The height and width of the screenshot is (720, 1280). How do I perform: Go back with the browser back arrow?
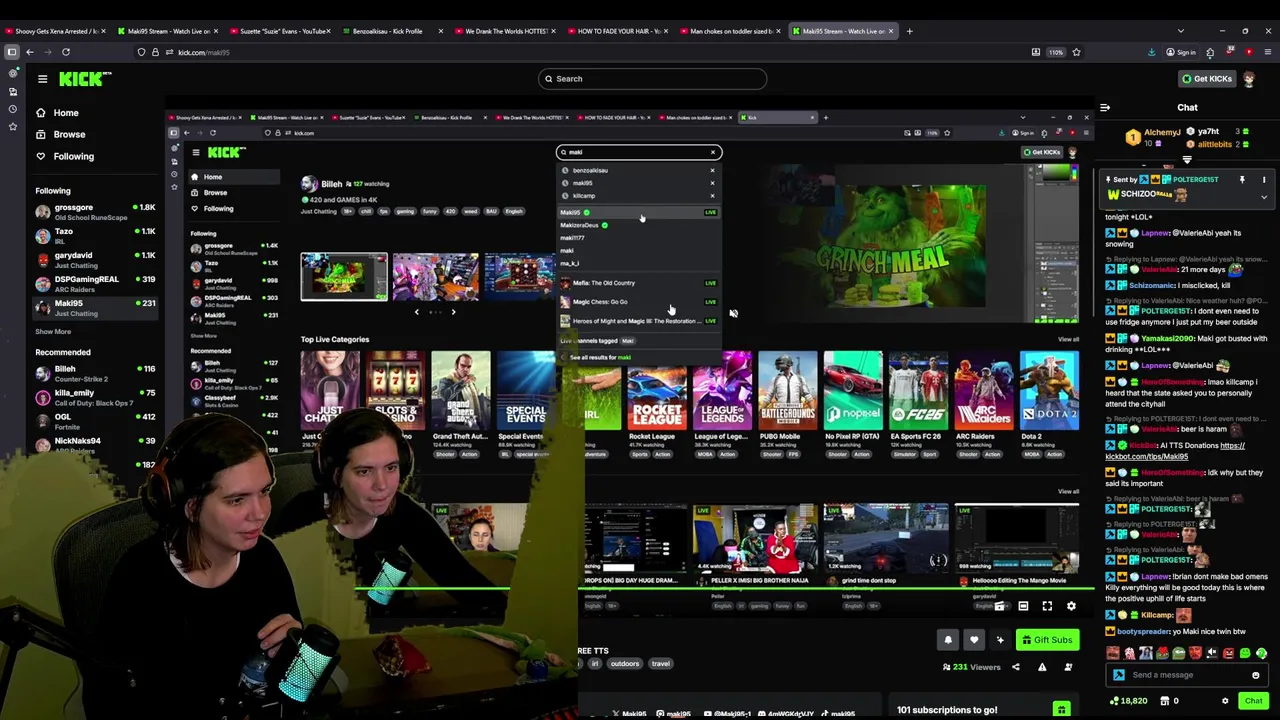click(30, 52)
